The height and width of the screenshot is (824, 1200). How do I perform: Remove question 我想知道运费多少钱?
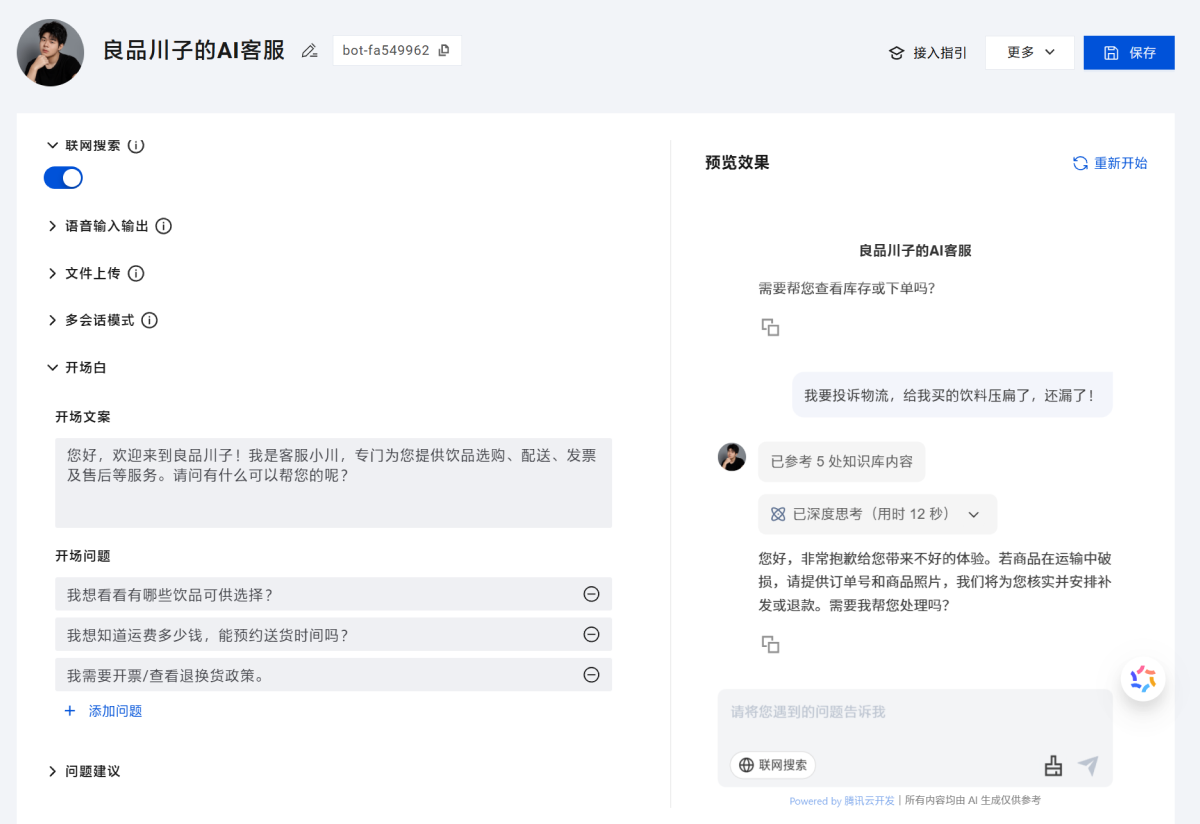click(x=591, y=634)
